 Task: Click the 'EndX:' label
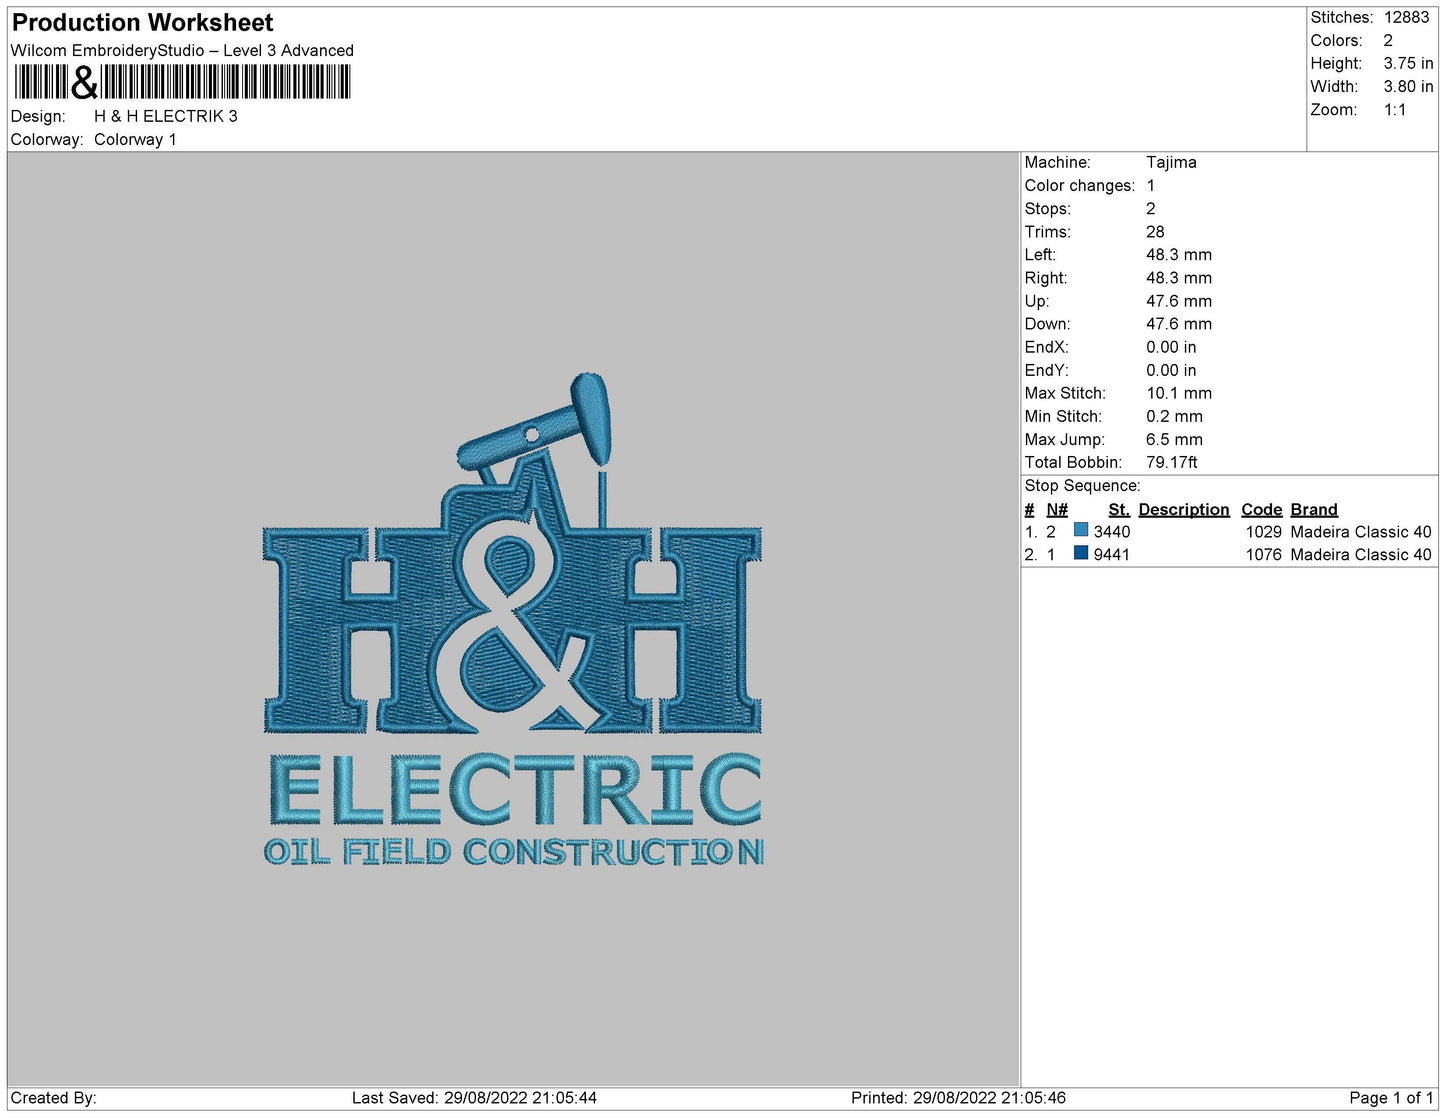tap(1046, 347)
